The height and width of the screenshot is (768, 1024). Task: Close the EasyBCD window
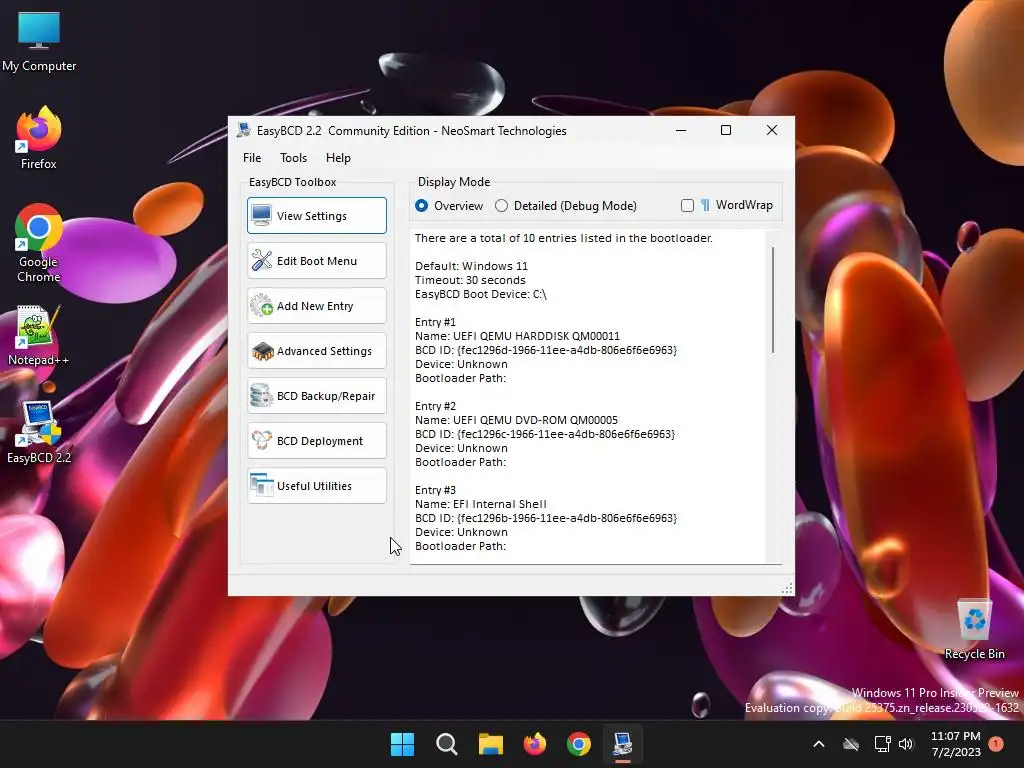point(772,130)
